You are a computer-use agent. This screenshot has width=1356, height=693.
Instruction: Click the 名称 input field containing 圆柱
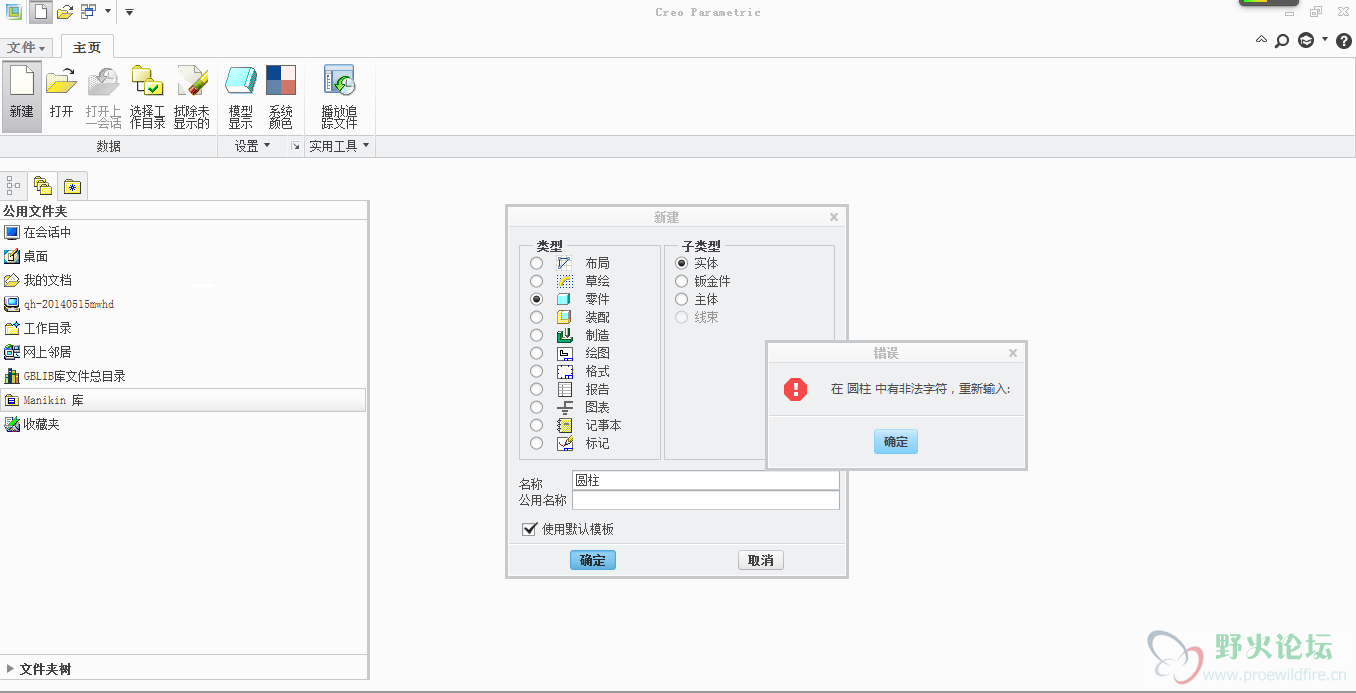(x=706, y=480)
